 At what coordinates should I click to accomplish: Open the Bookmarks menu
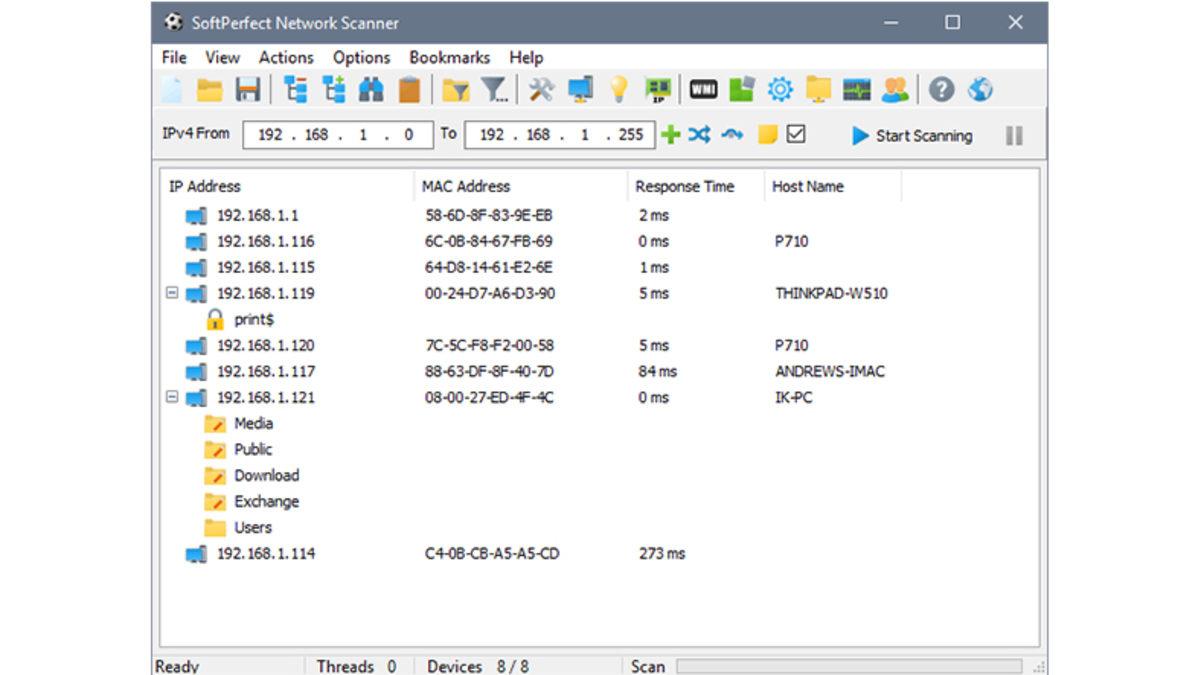(449, 57)
